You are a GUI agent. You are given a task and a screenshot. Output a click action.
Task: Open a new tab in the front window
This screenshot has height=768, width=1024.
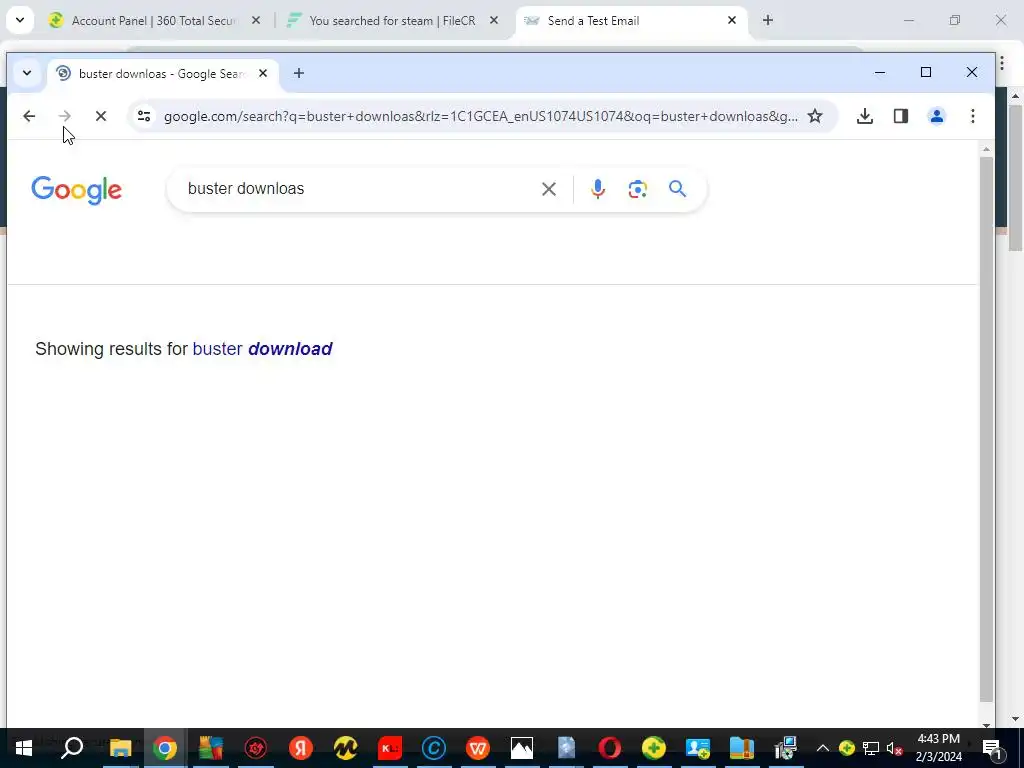point(298,73)
